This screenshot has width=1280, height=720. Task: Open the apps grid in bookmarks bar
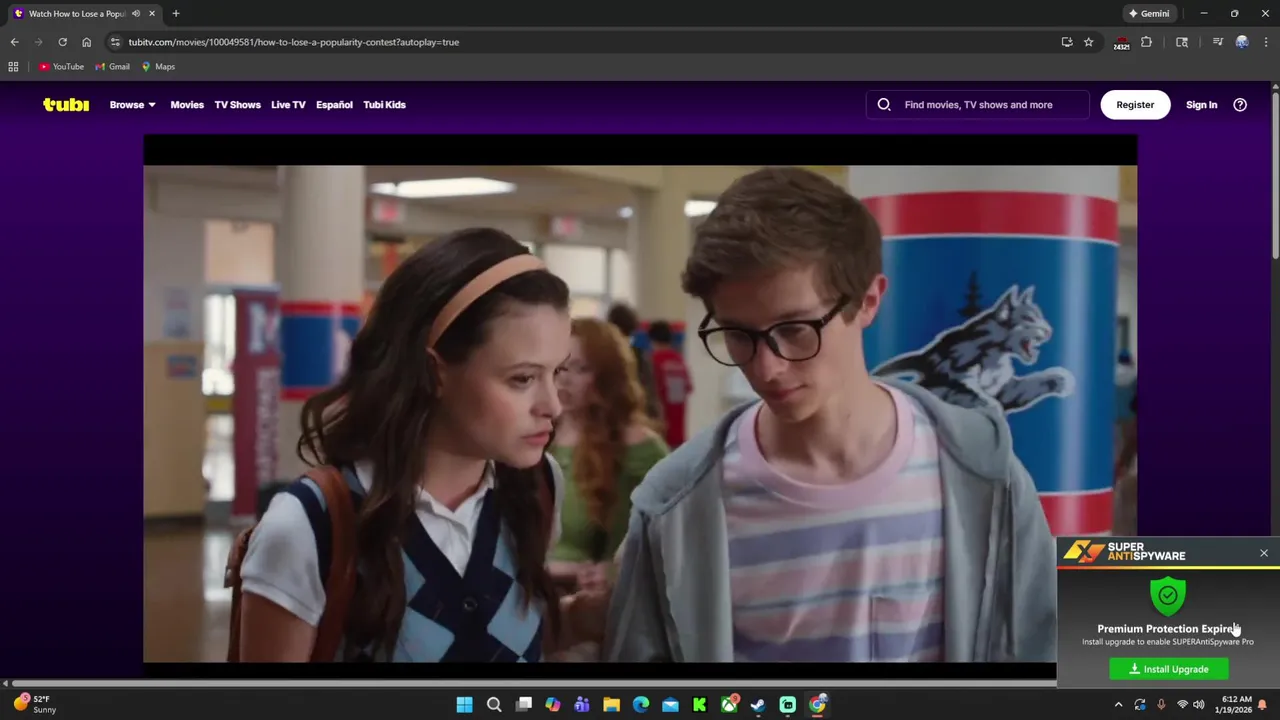[13, 67]
